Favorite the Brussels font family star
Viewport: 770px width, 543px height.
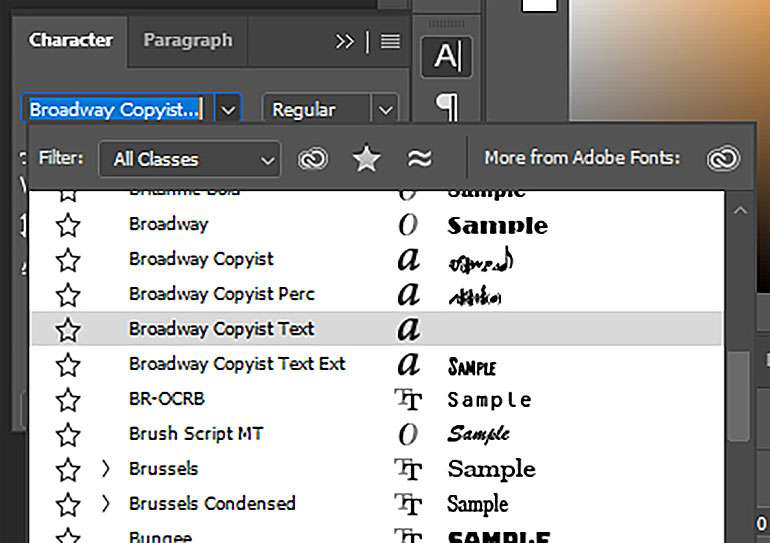pos(68,470)
